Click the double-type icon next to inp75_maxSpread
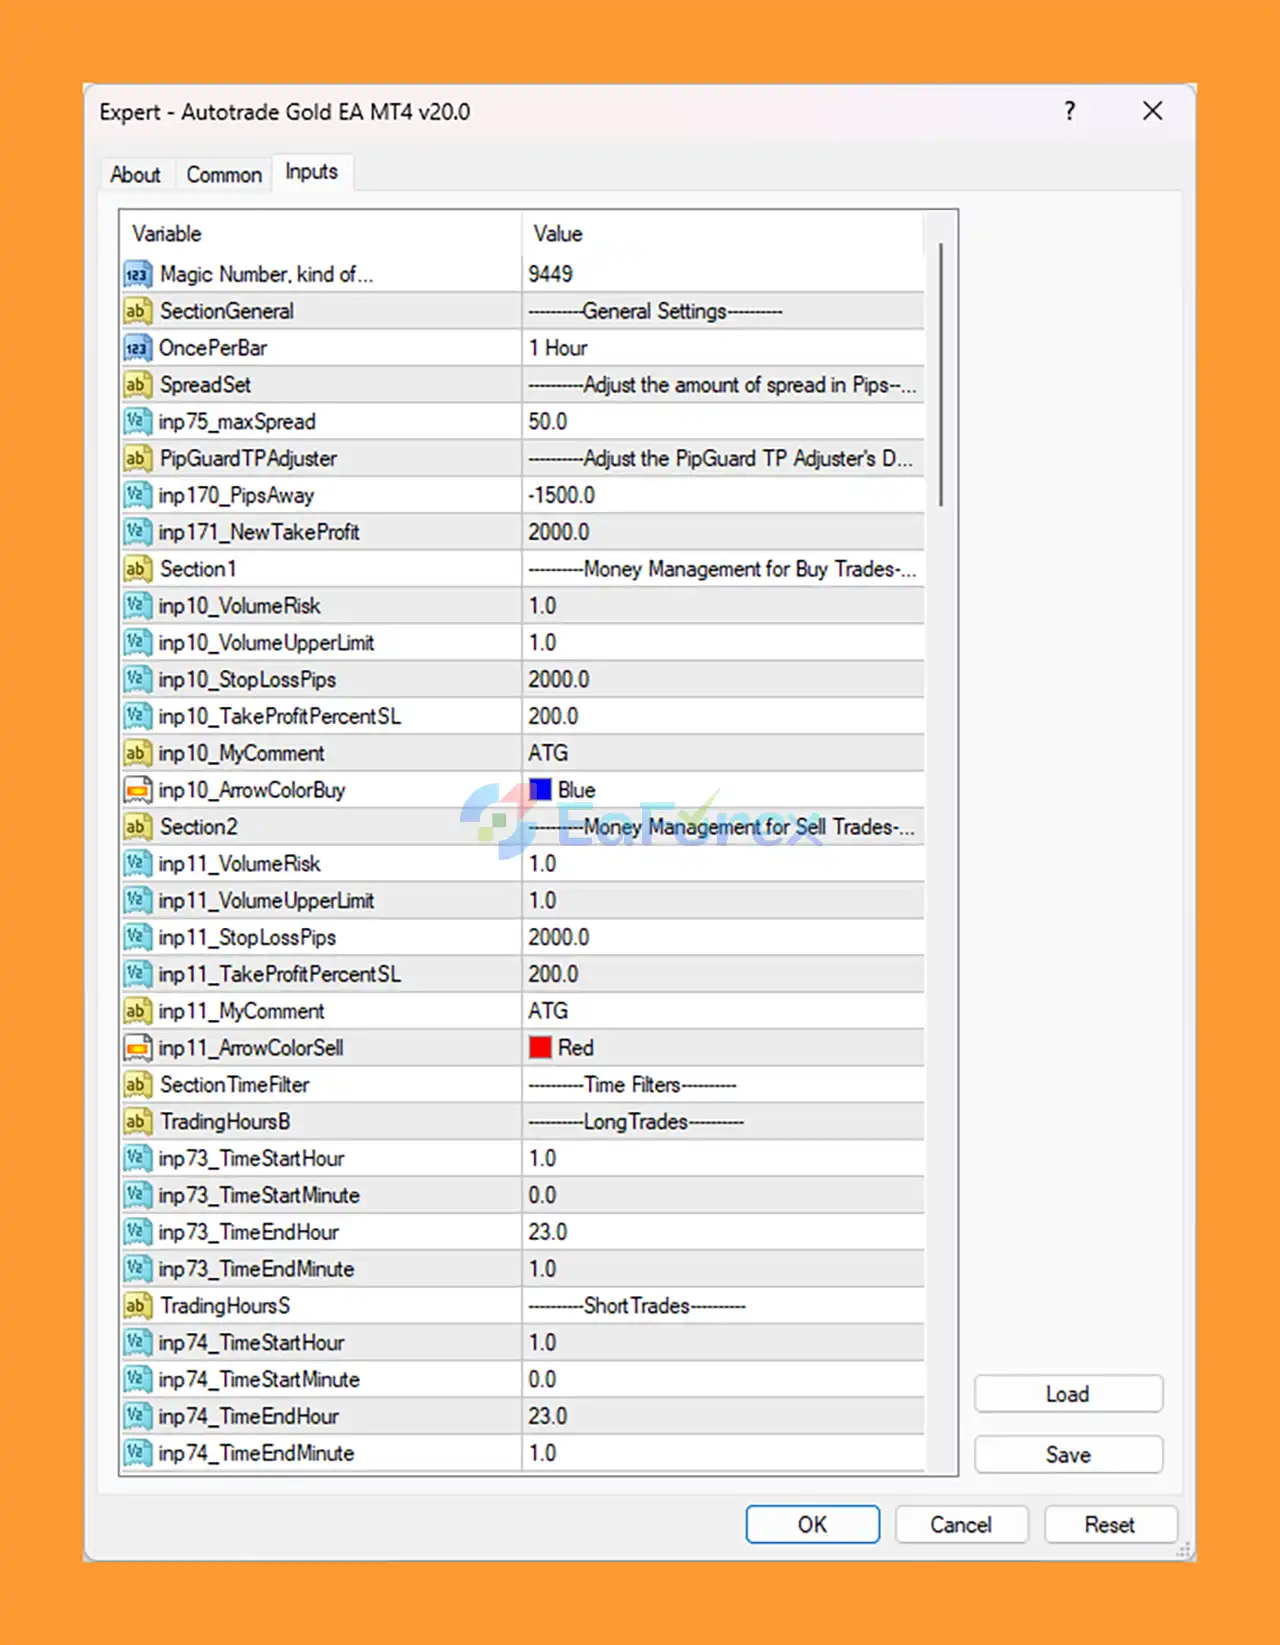Viewport: 1280px width, 1645px height. [x=137, y=422]
